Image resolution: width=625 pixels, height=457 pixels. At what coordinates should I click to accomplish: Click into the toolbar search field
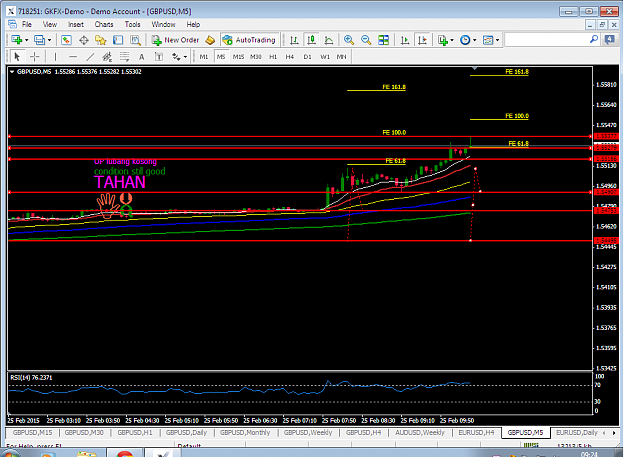coord(546,39)
